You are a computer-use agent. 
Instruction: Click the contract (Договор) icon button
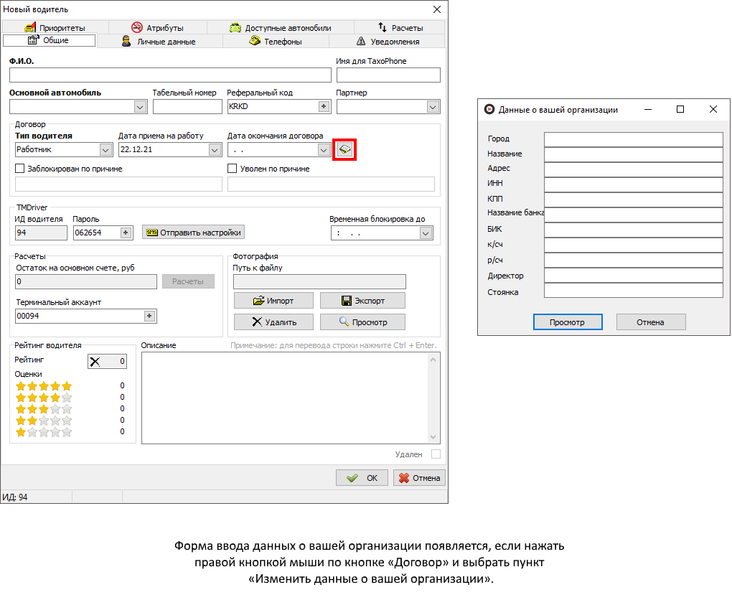click(344, 150)
